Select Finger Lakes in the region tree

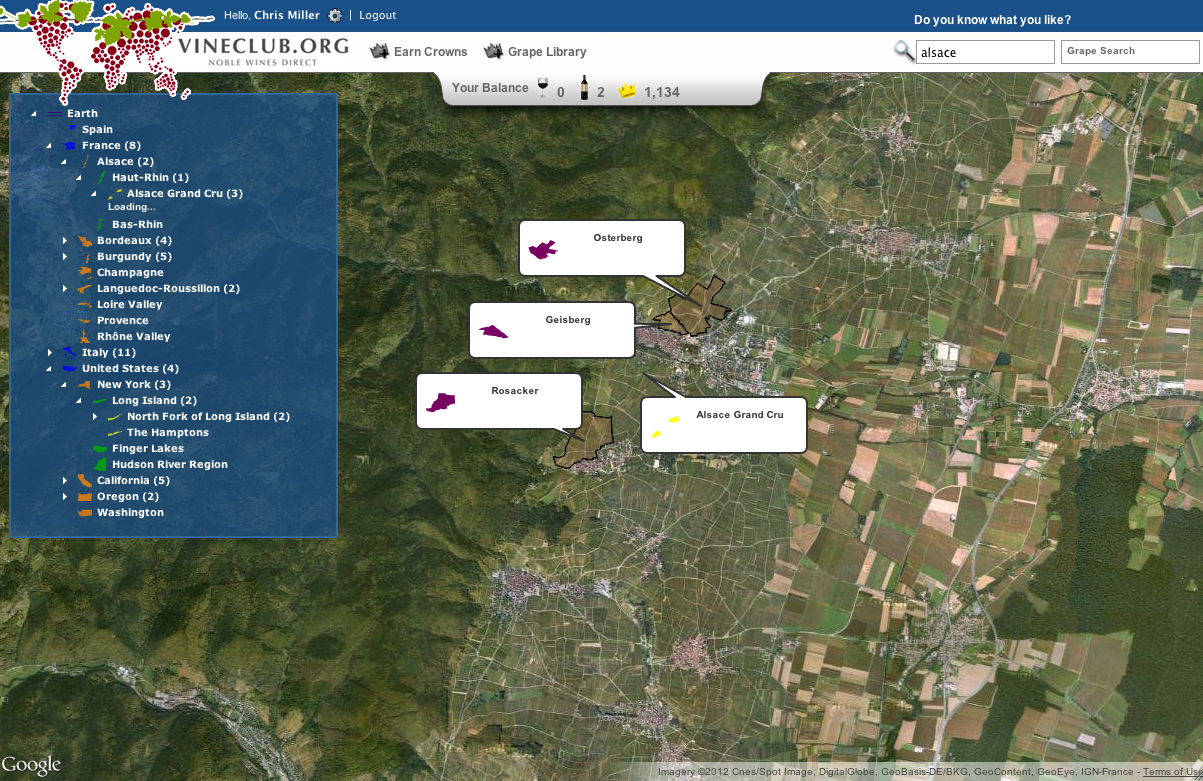coord(147,449)
